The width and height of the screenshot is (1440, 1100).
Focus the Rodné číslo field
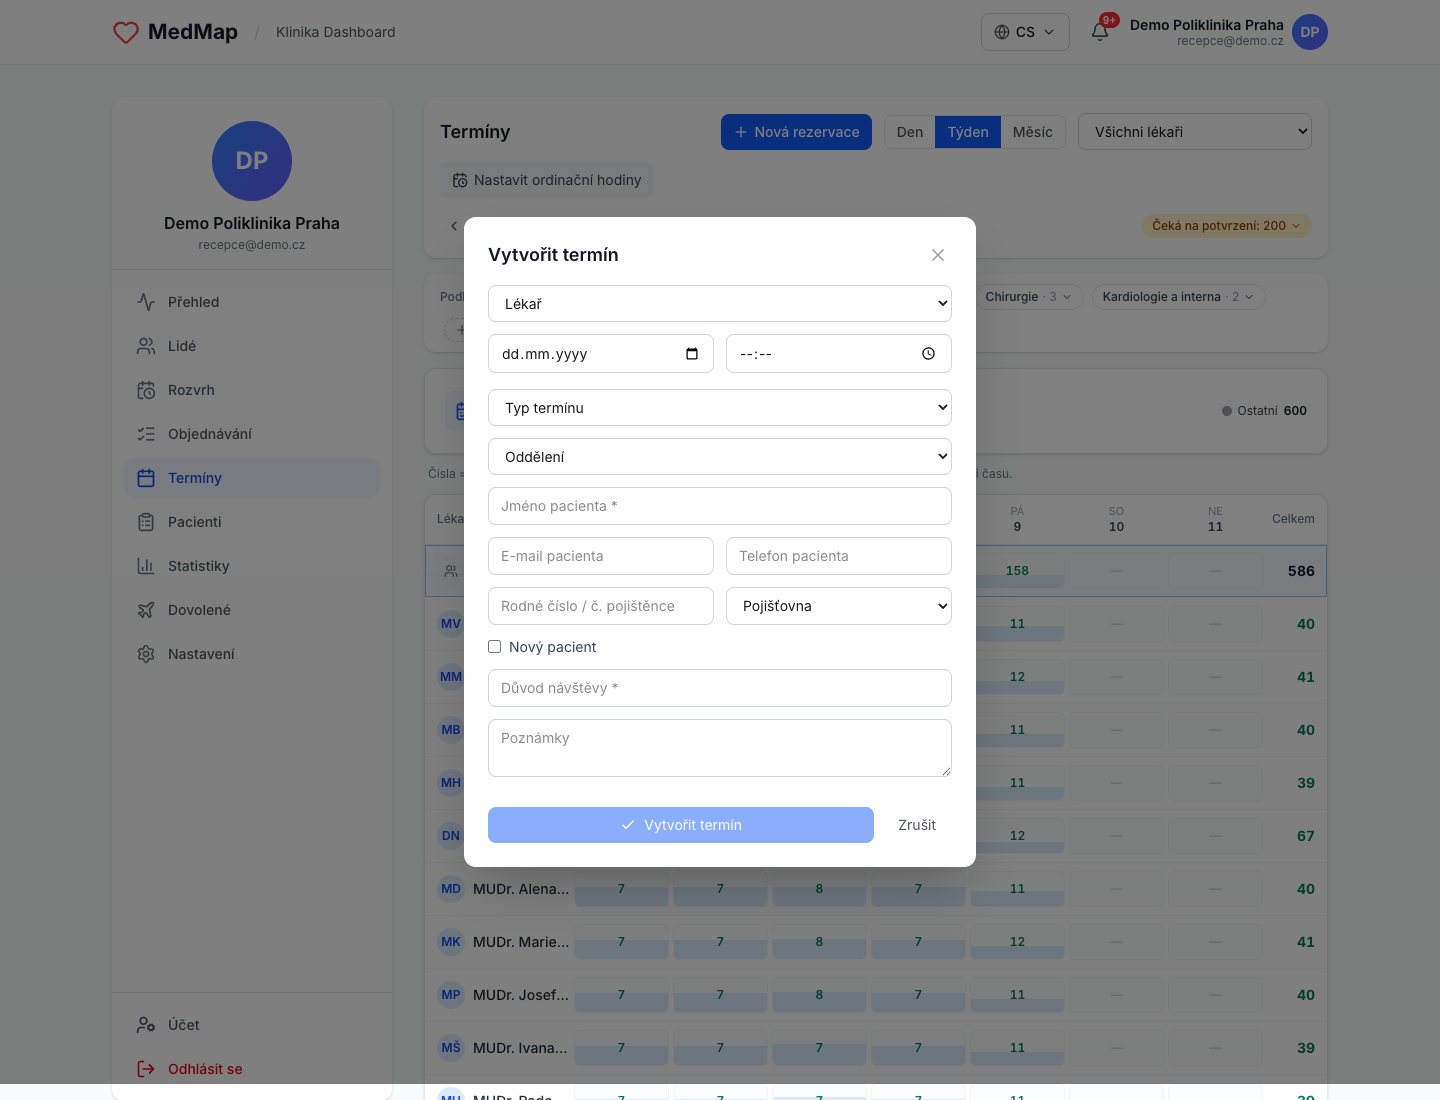[601, 606]
